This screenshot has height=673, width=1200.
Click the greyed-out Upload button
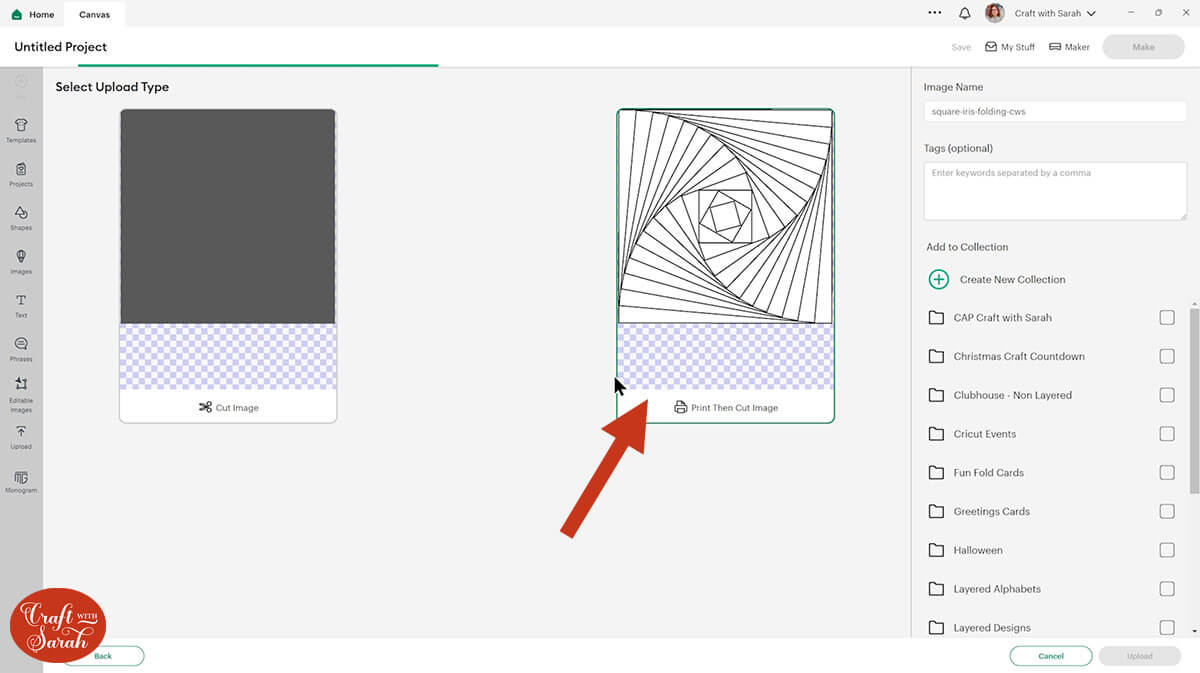1139,656
